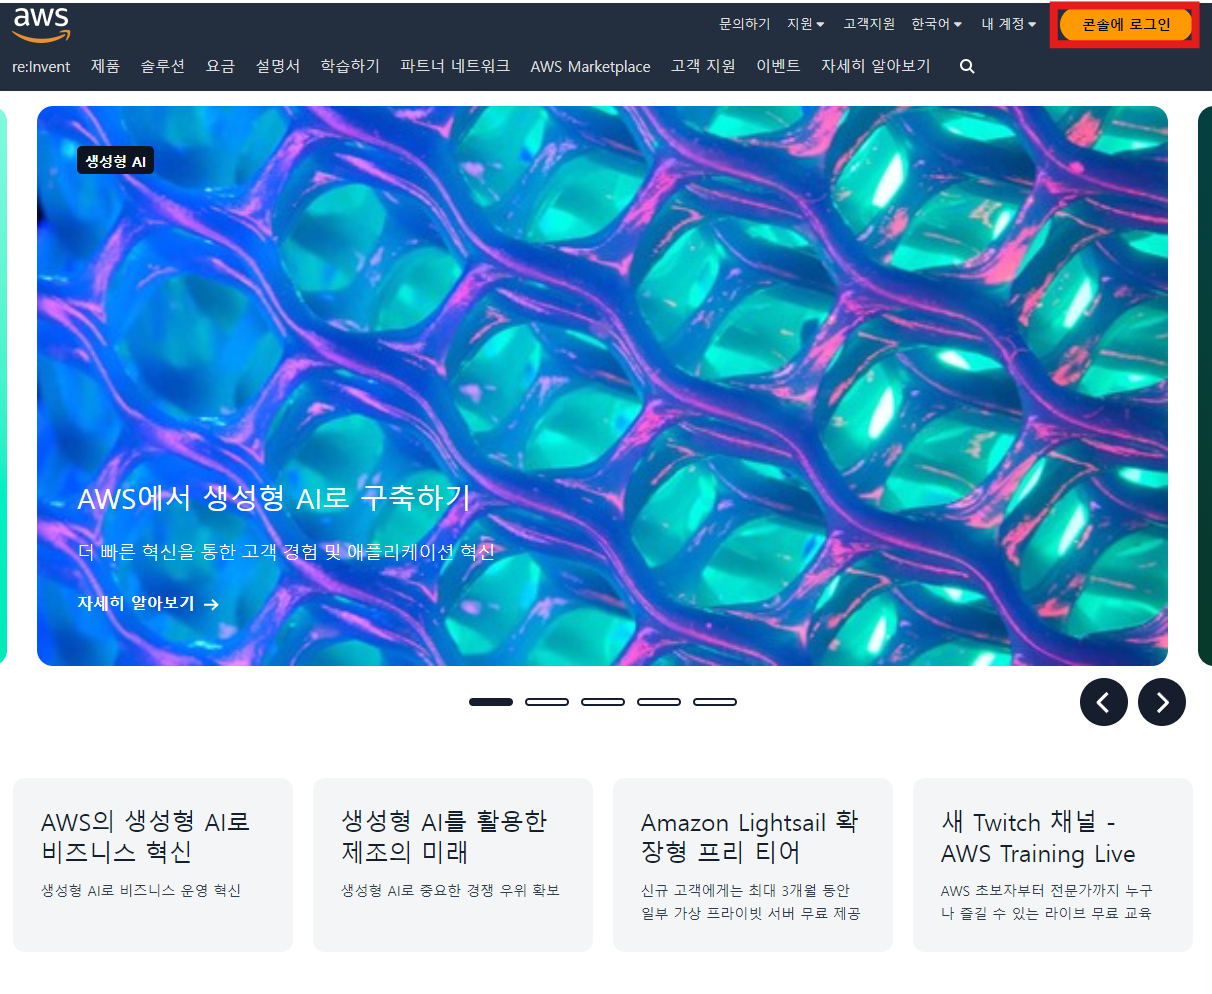Click the 콘솔에 로그인 button

point(1126,24)
